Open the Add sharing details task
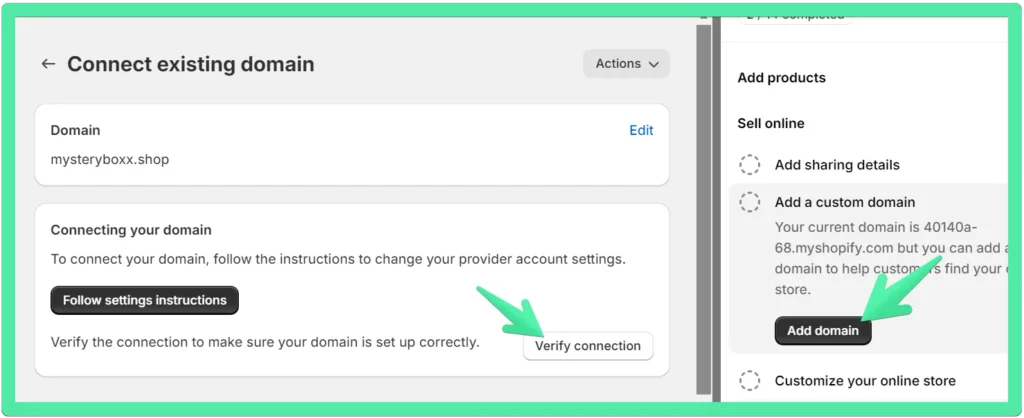Image resolution: width=1024 pixels, height=418 pixels. tap(837, 165)
